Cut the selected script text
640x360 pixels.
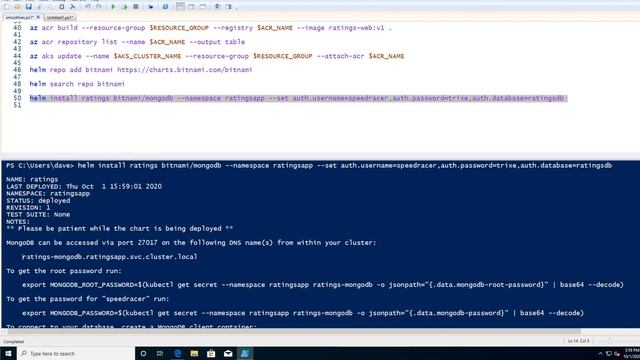point(40,7)
